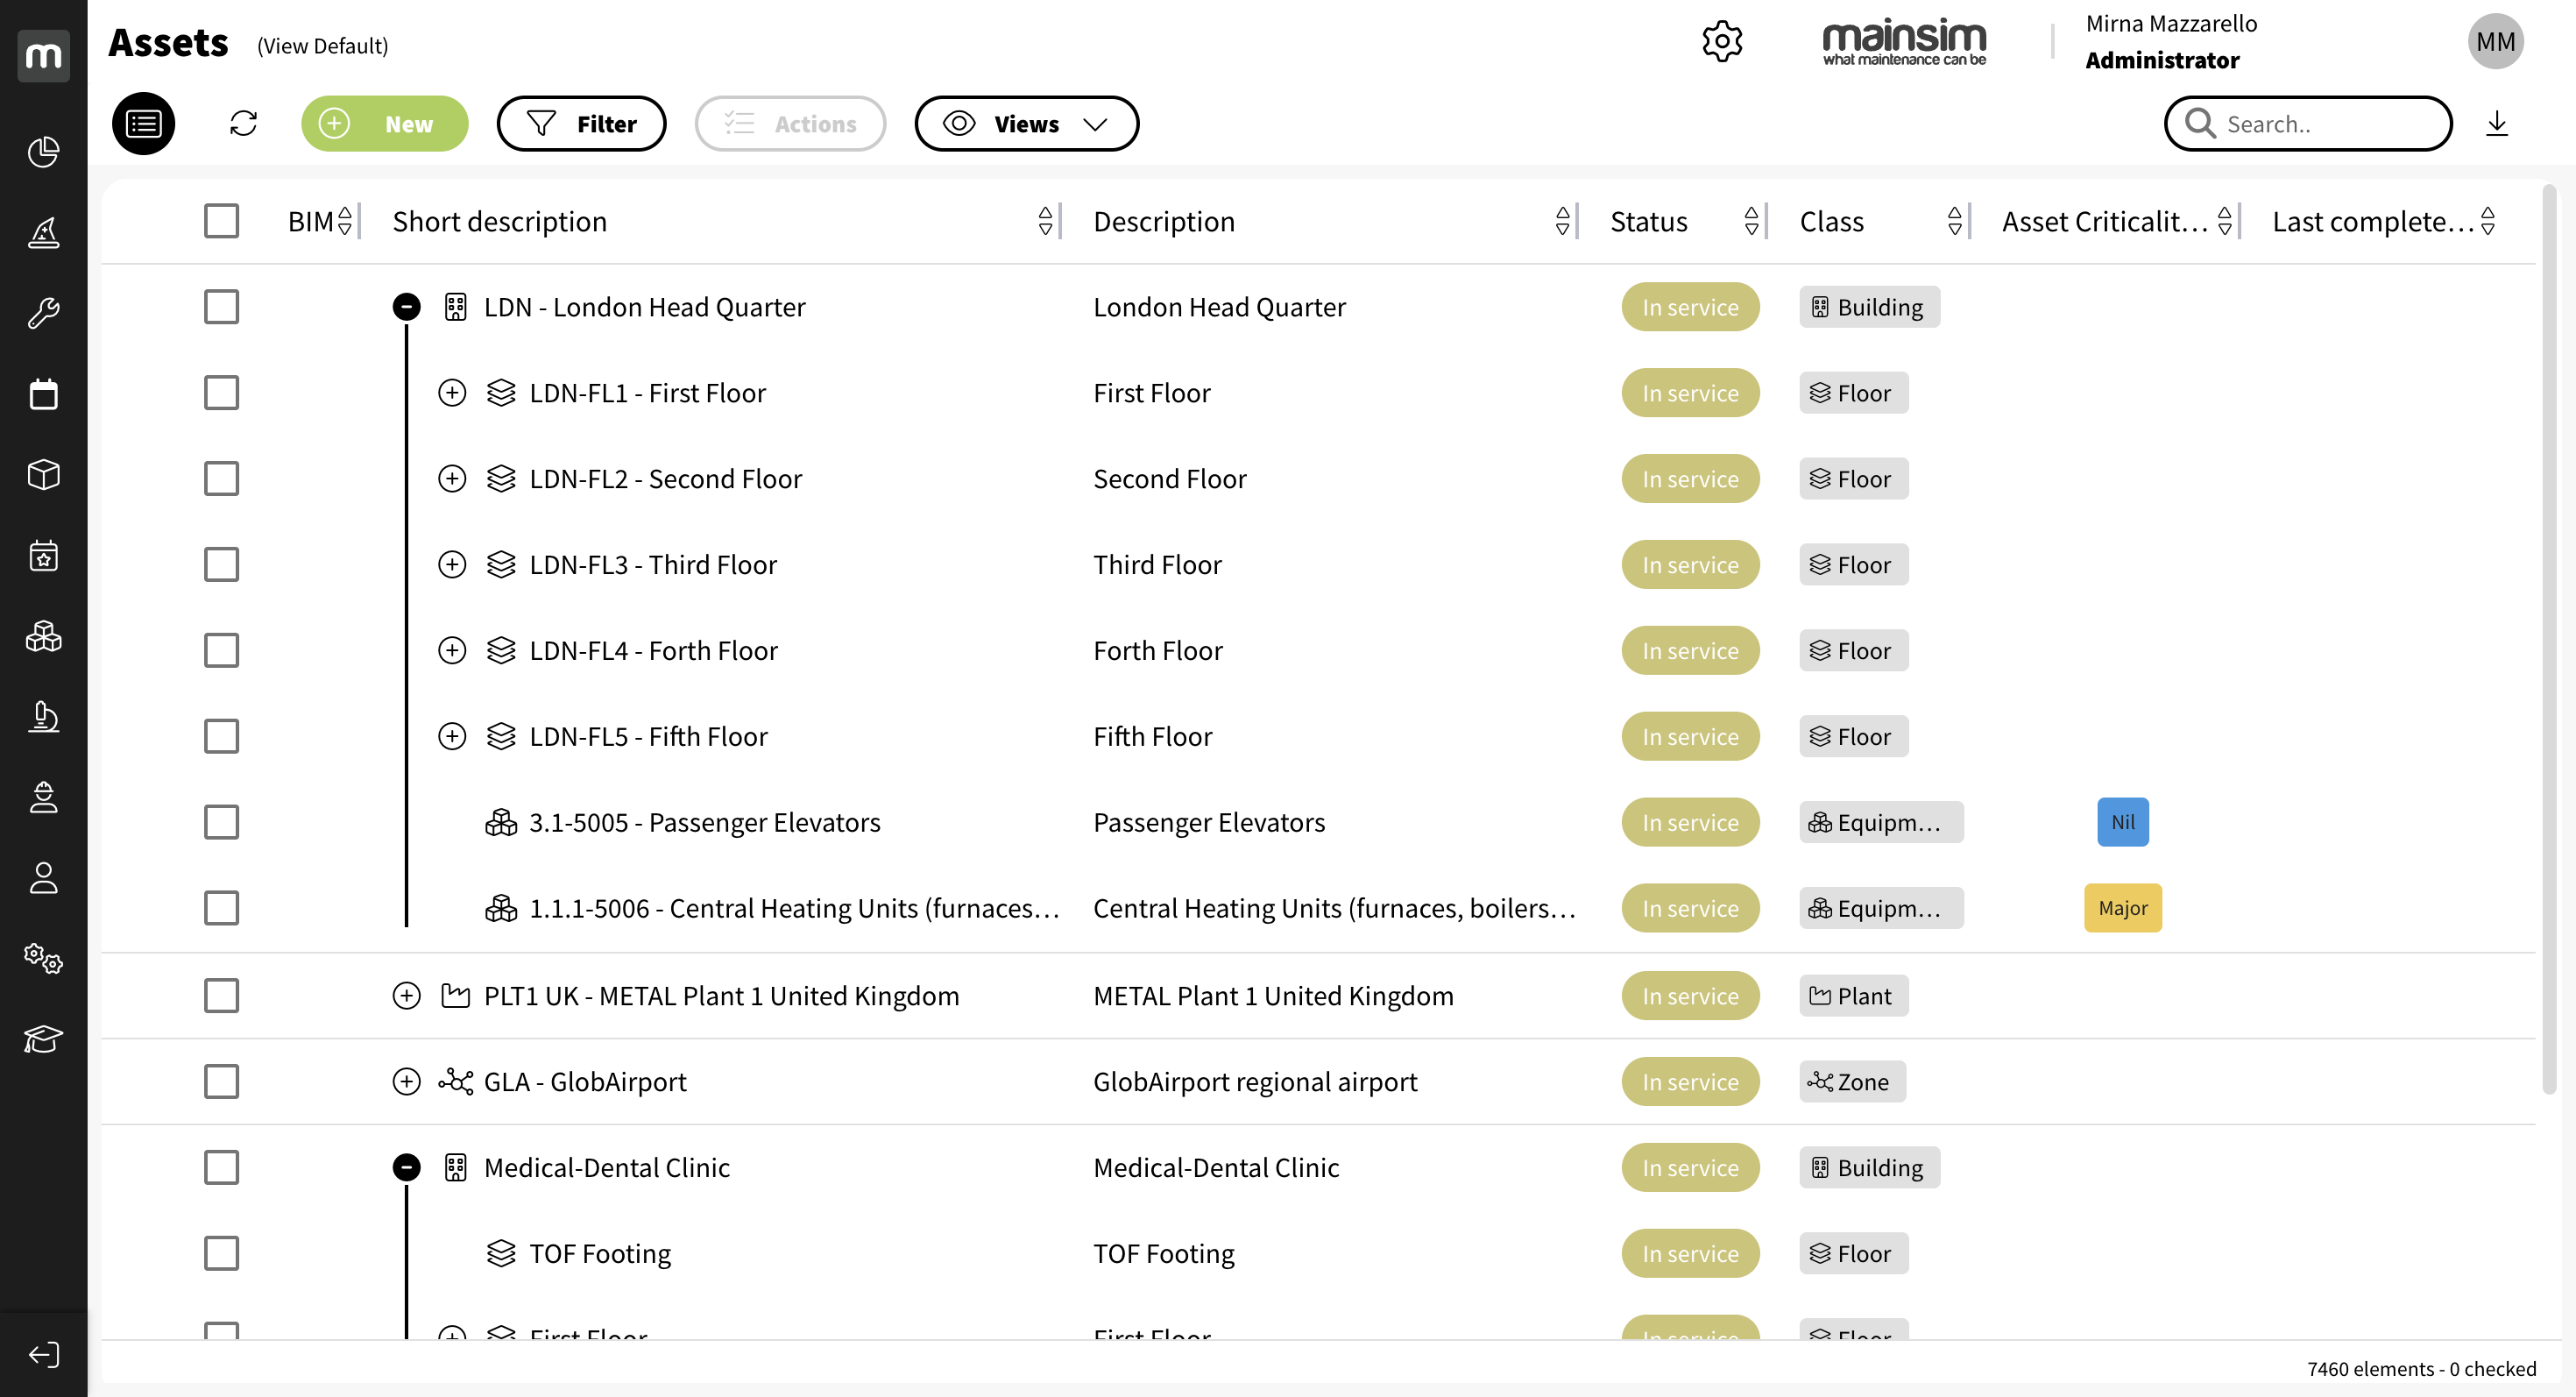Click the download export icon
This screenshot has width=2576, height=1397.
click(x=2496, y=123)
